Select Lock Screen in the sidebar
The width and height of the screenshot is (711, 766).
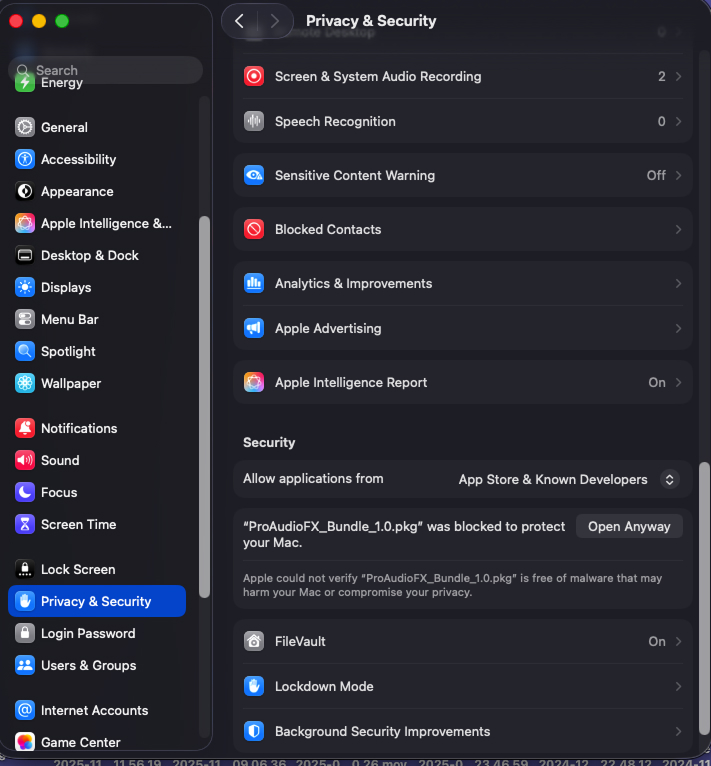(78, 570)
